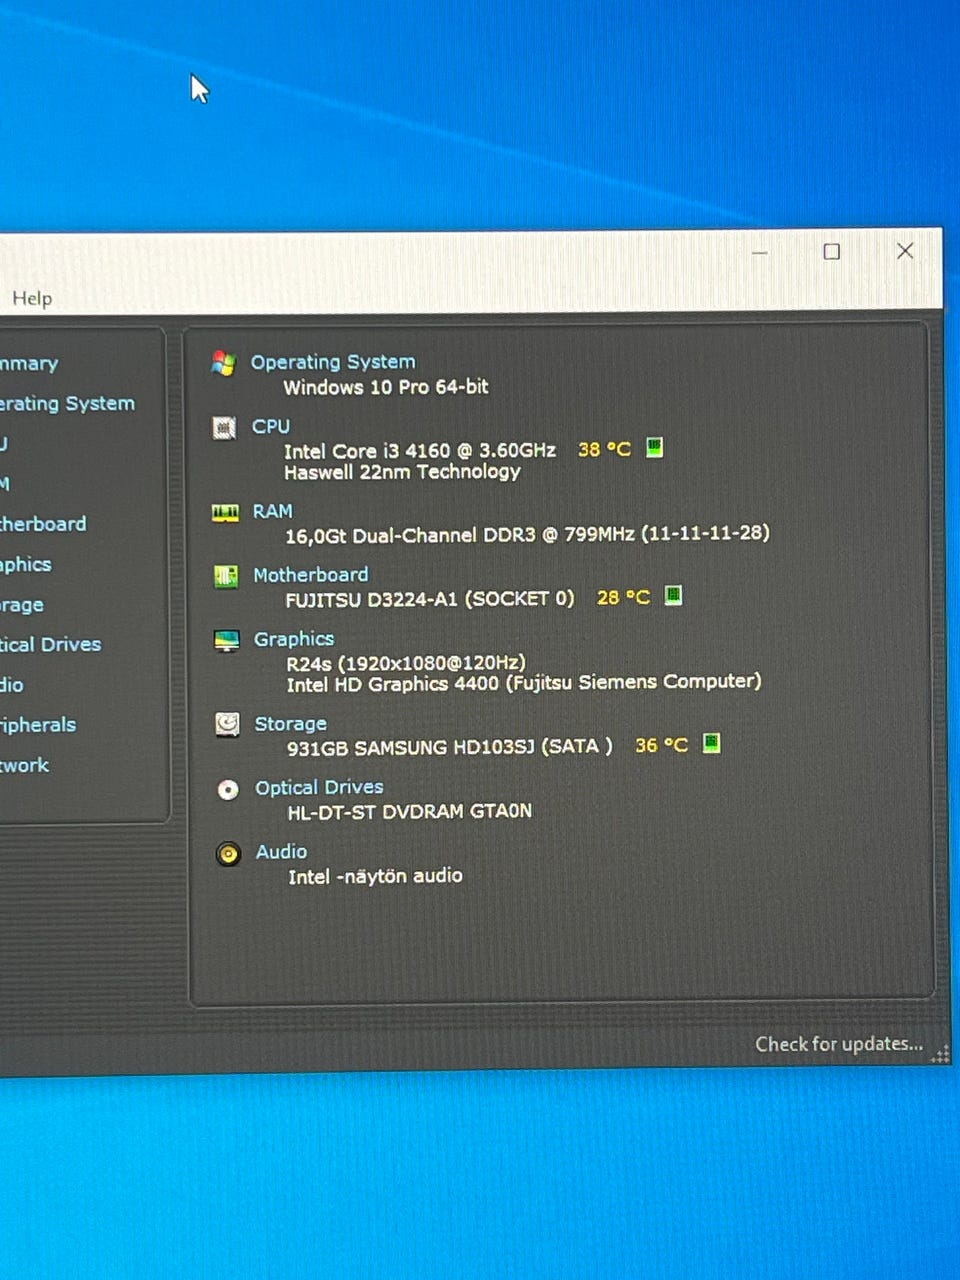Click the Motherboard icon
The height and width of the screenshot is (1280, 960).
tap(226, 577)
